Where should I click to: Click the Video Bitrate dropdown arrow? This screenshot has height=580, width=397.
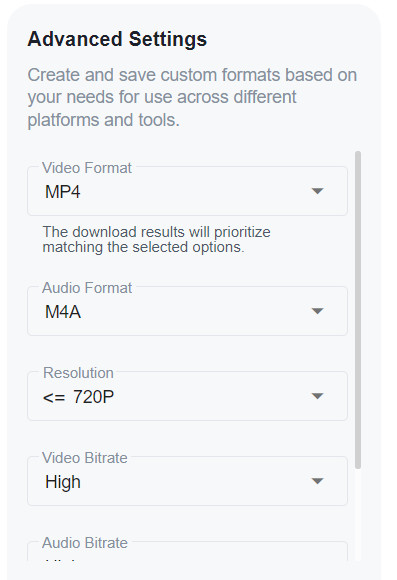[x=317, y=481]
